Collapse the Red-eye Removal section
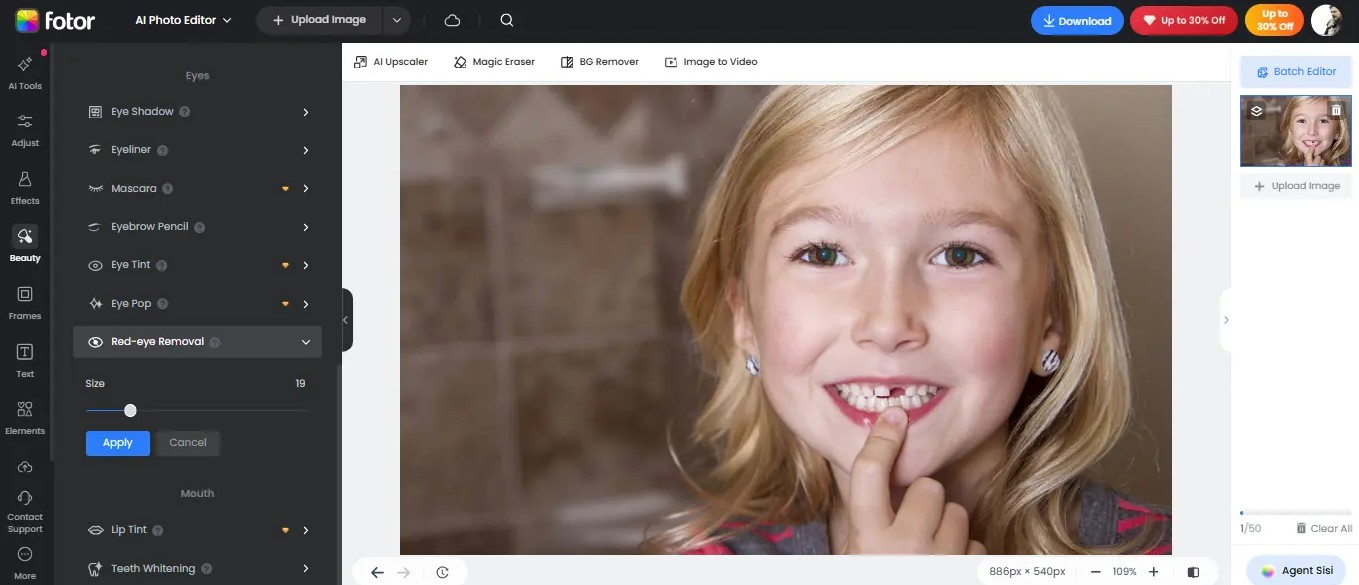 (x=305, y=342)
